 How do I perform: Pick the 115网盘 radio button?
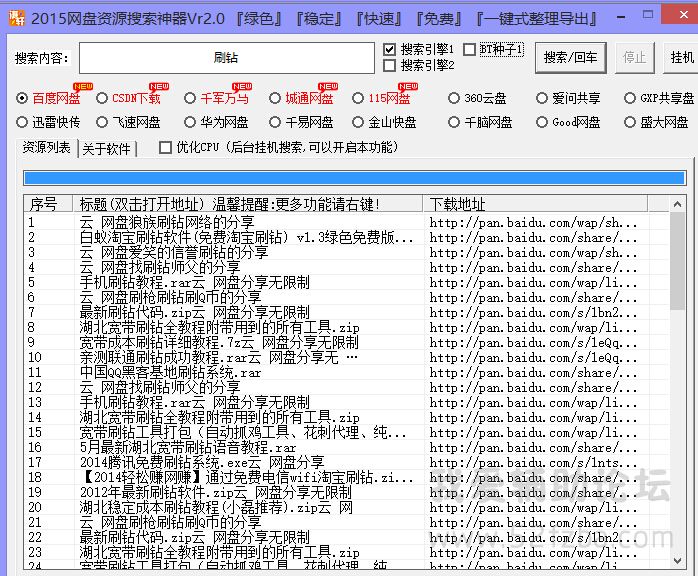[x=359, y=98]
